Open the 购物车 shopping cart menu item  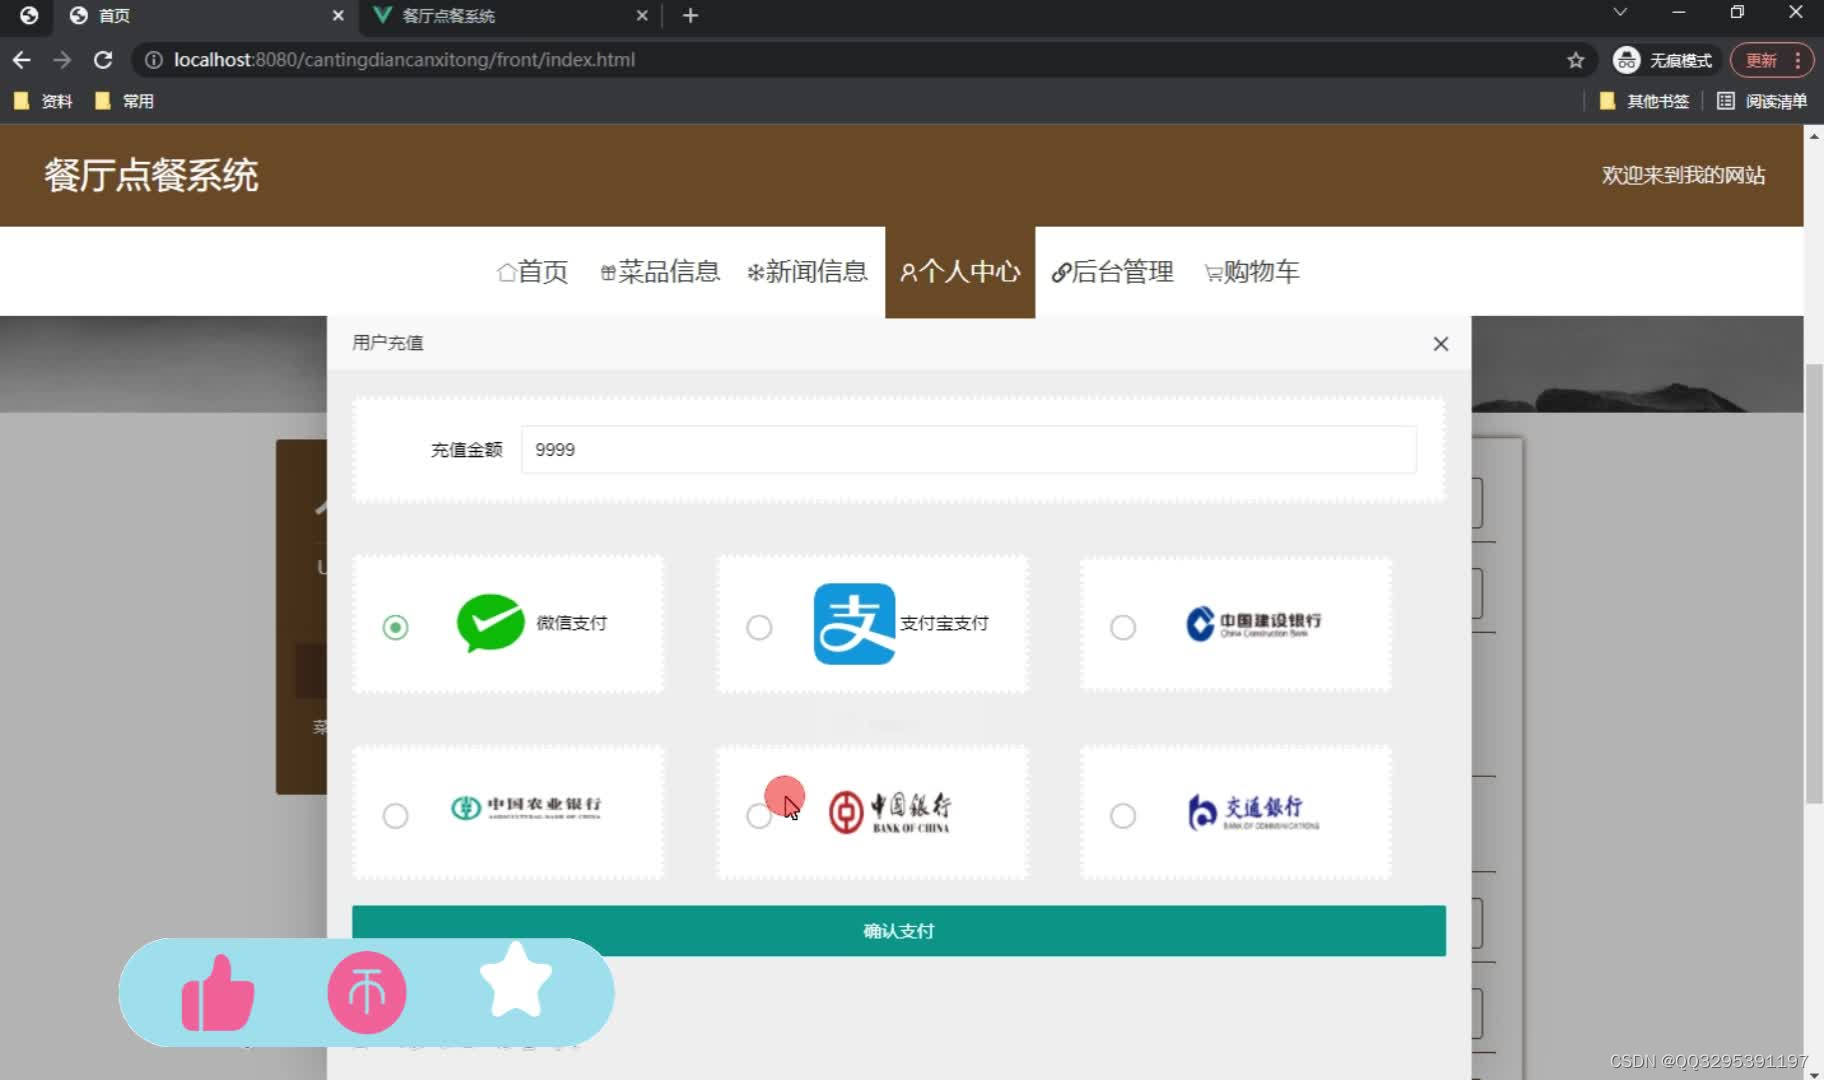(1252, 272)
